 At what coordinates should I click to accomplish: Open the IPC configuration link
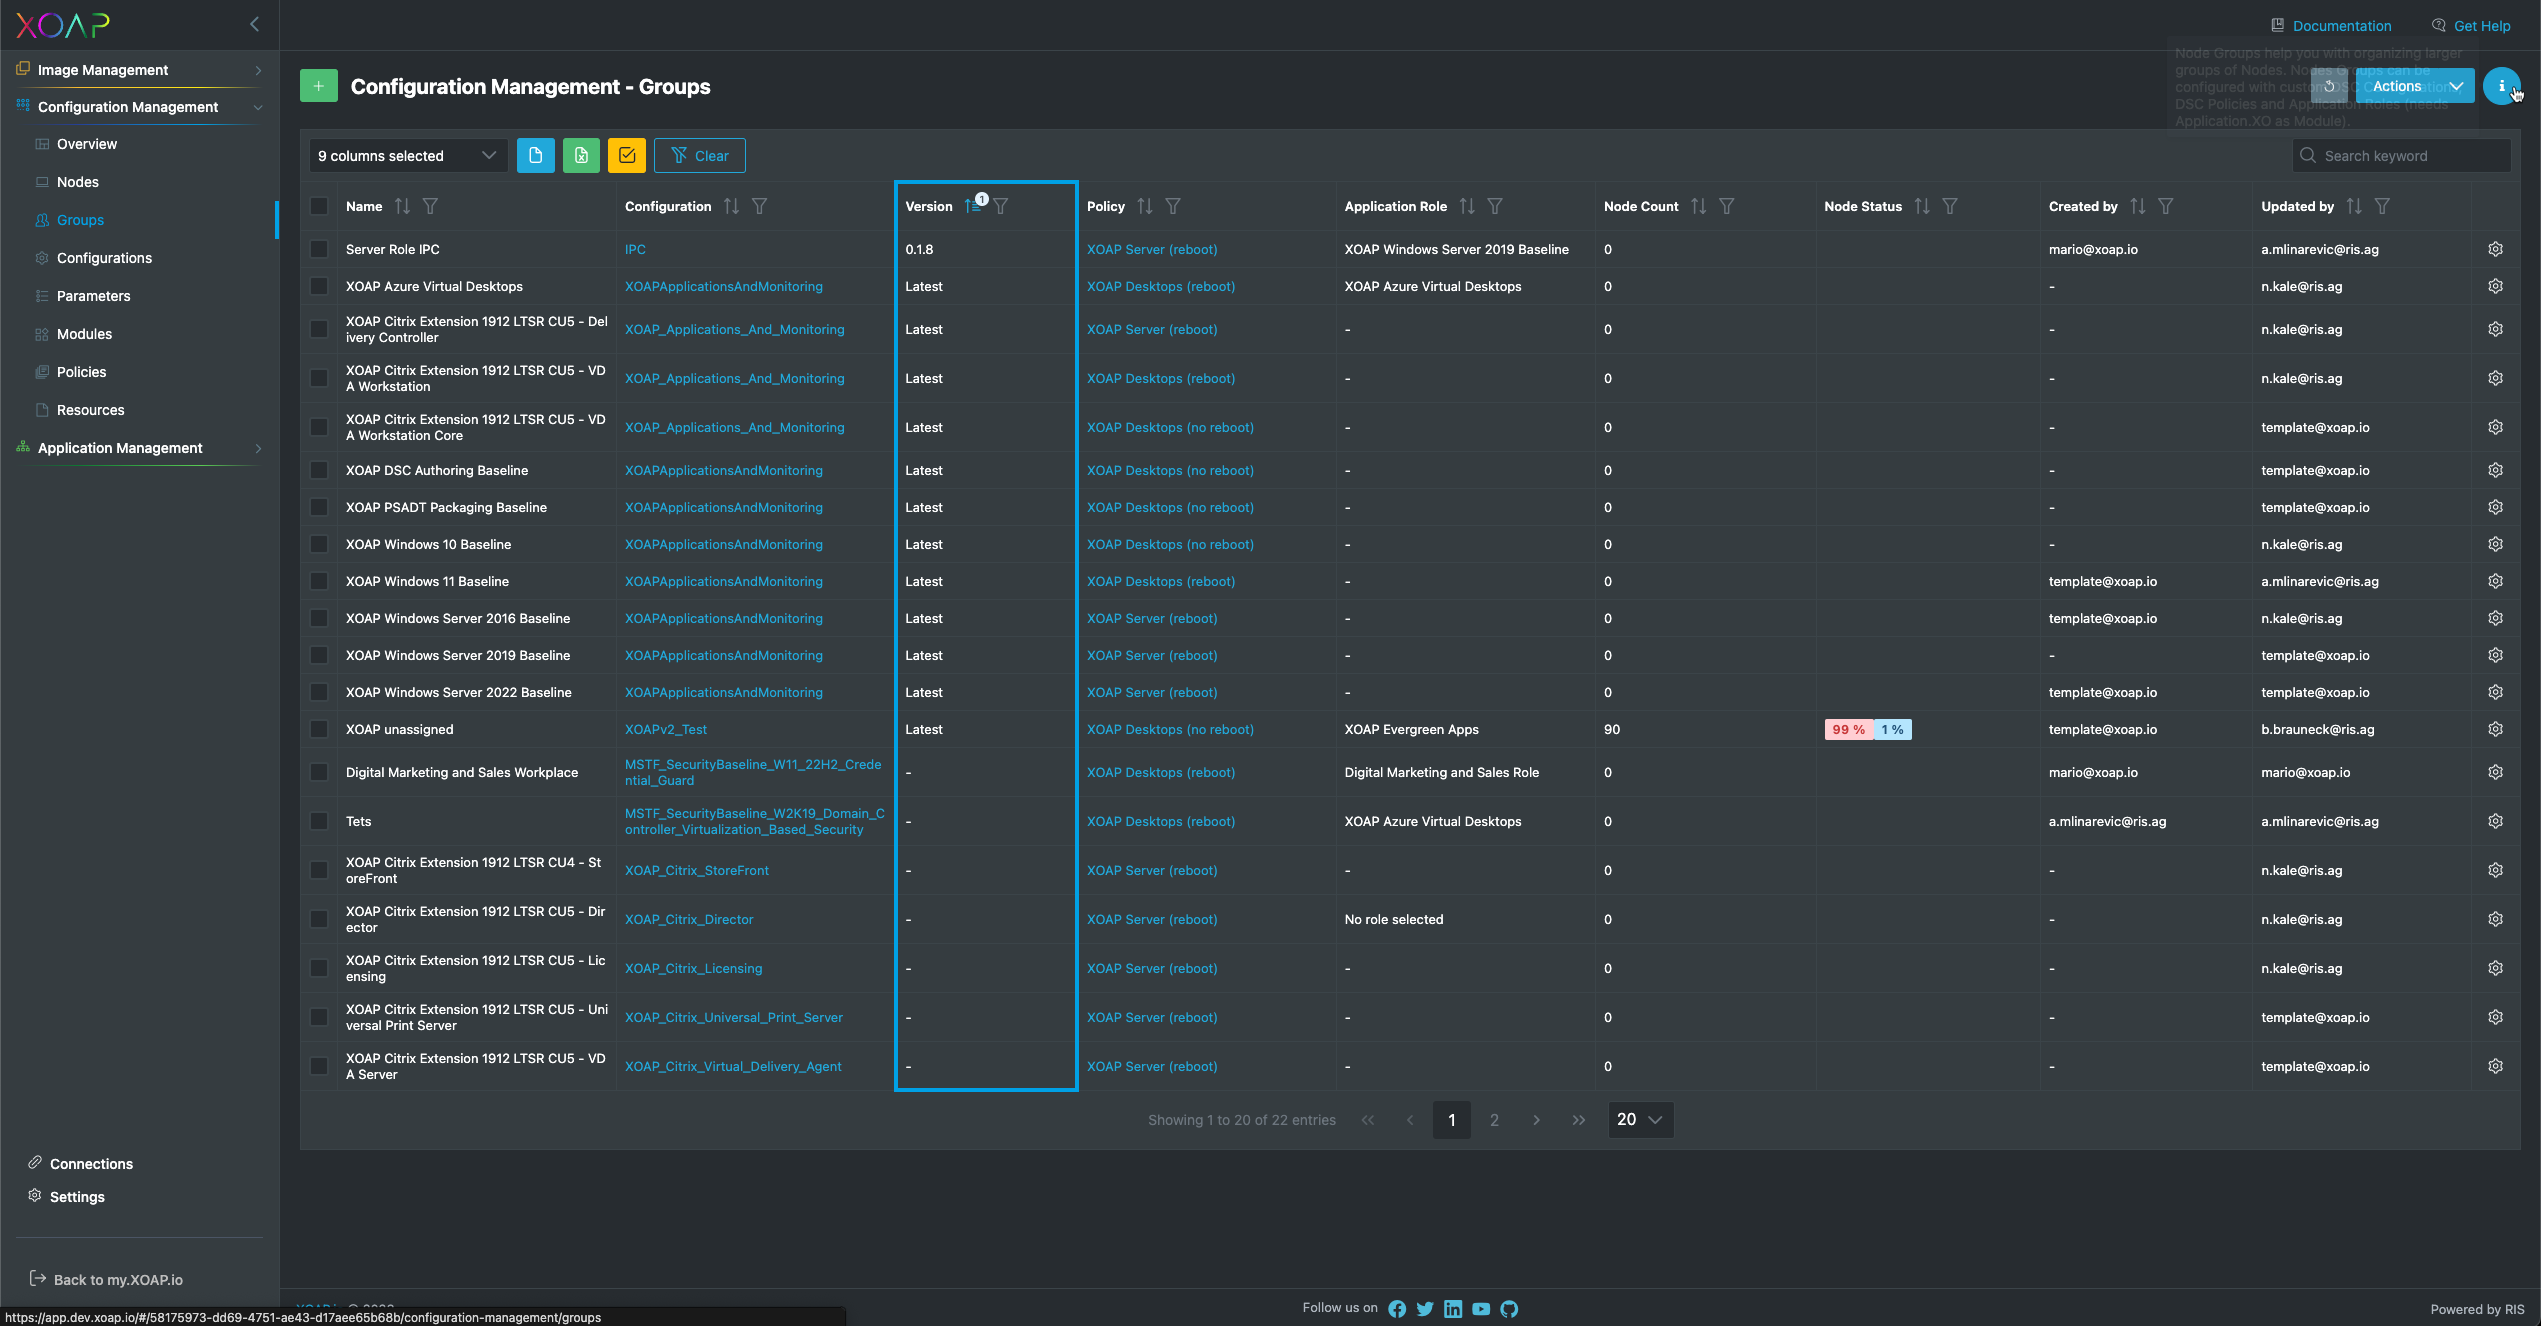pyautogui.click(x=635, y=249)
